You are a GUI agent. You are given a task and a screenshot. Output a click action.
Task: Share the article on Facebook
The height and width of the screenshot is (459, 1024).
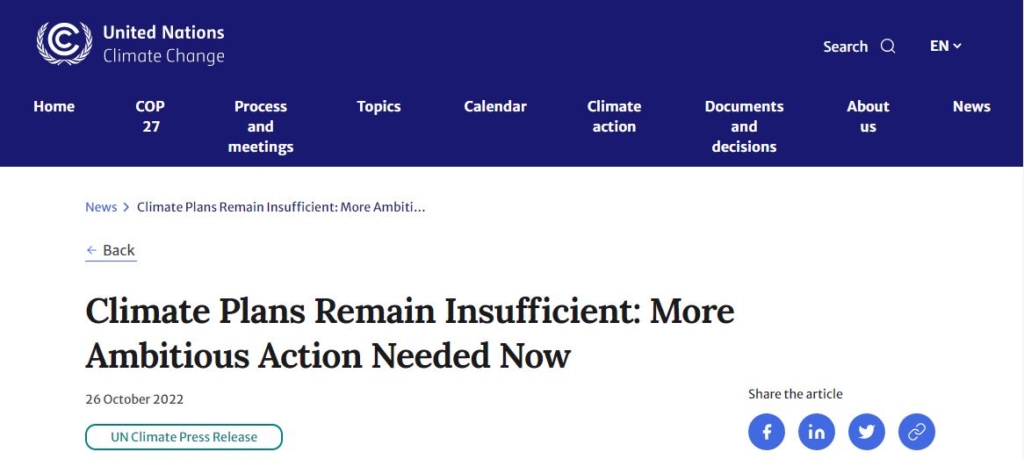tap(767, 432)
